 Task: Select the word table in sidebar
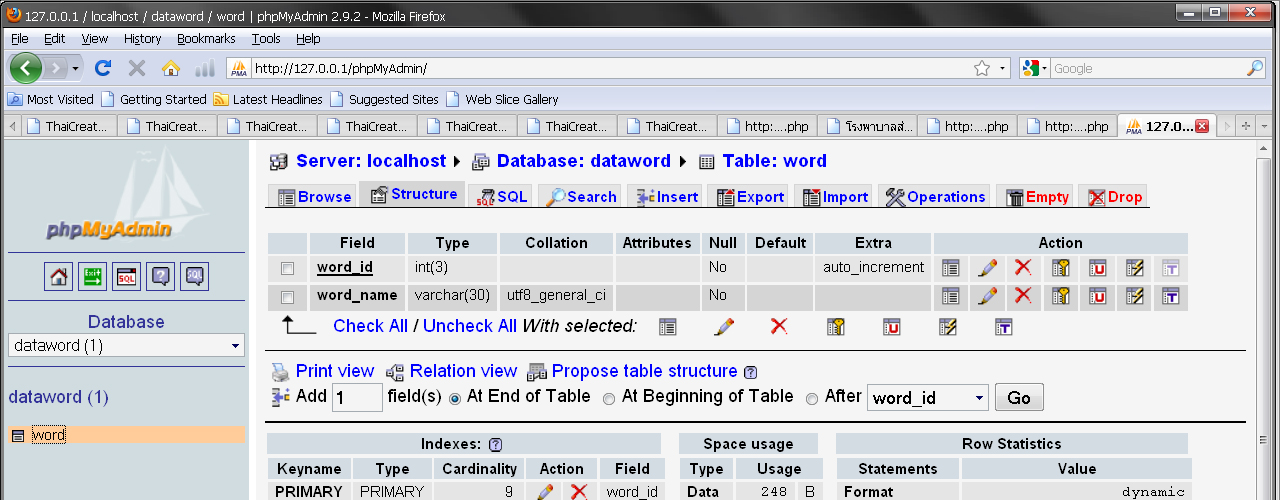[49, 435]
